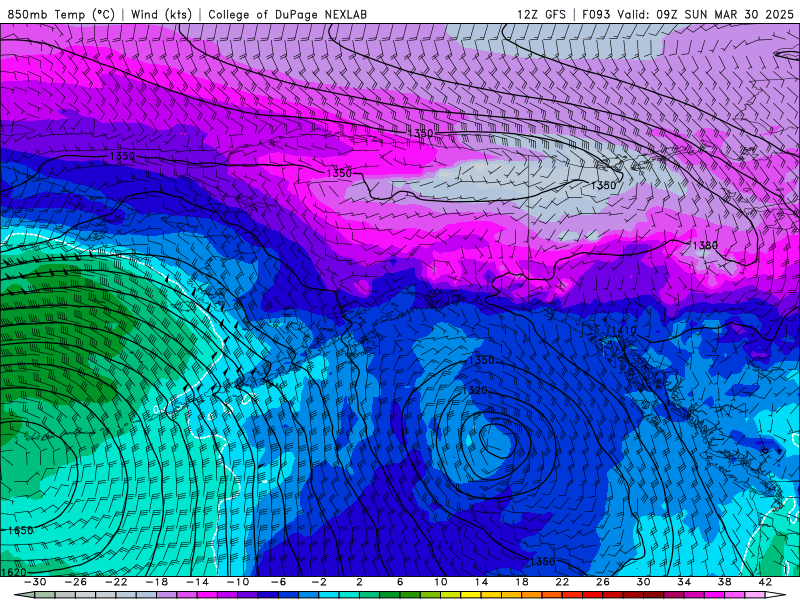This screenshot has width=800, height=600.
Task: Click the 10 value on temperature scale
Action: (x=441, y=582)
